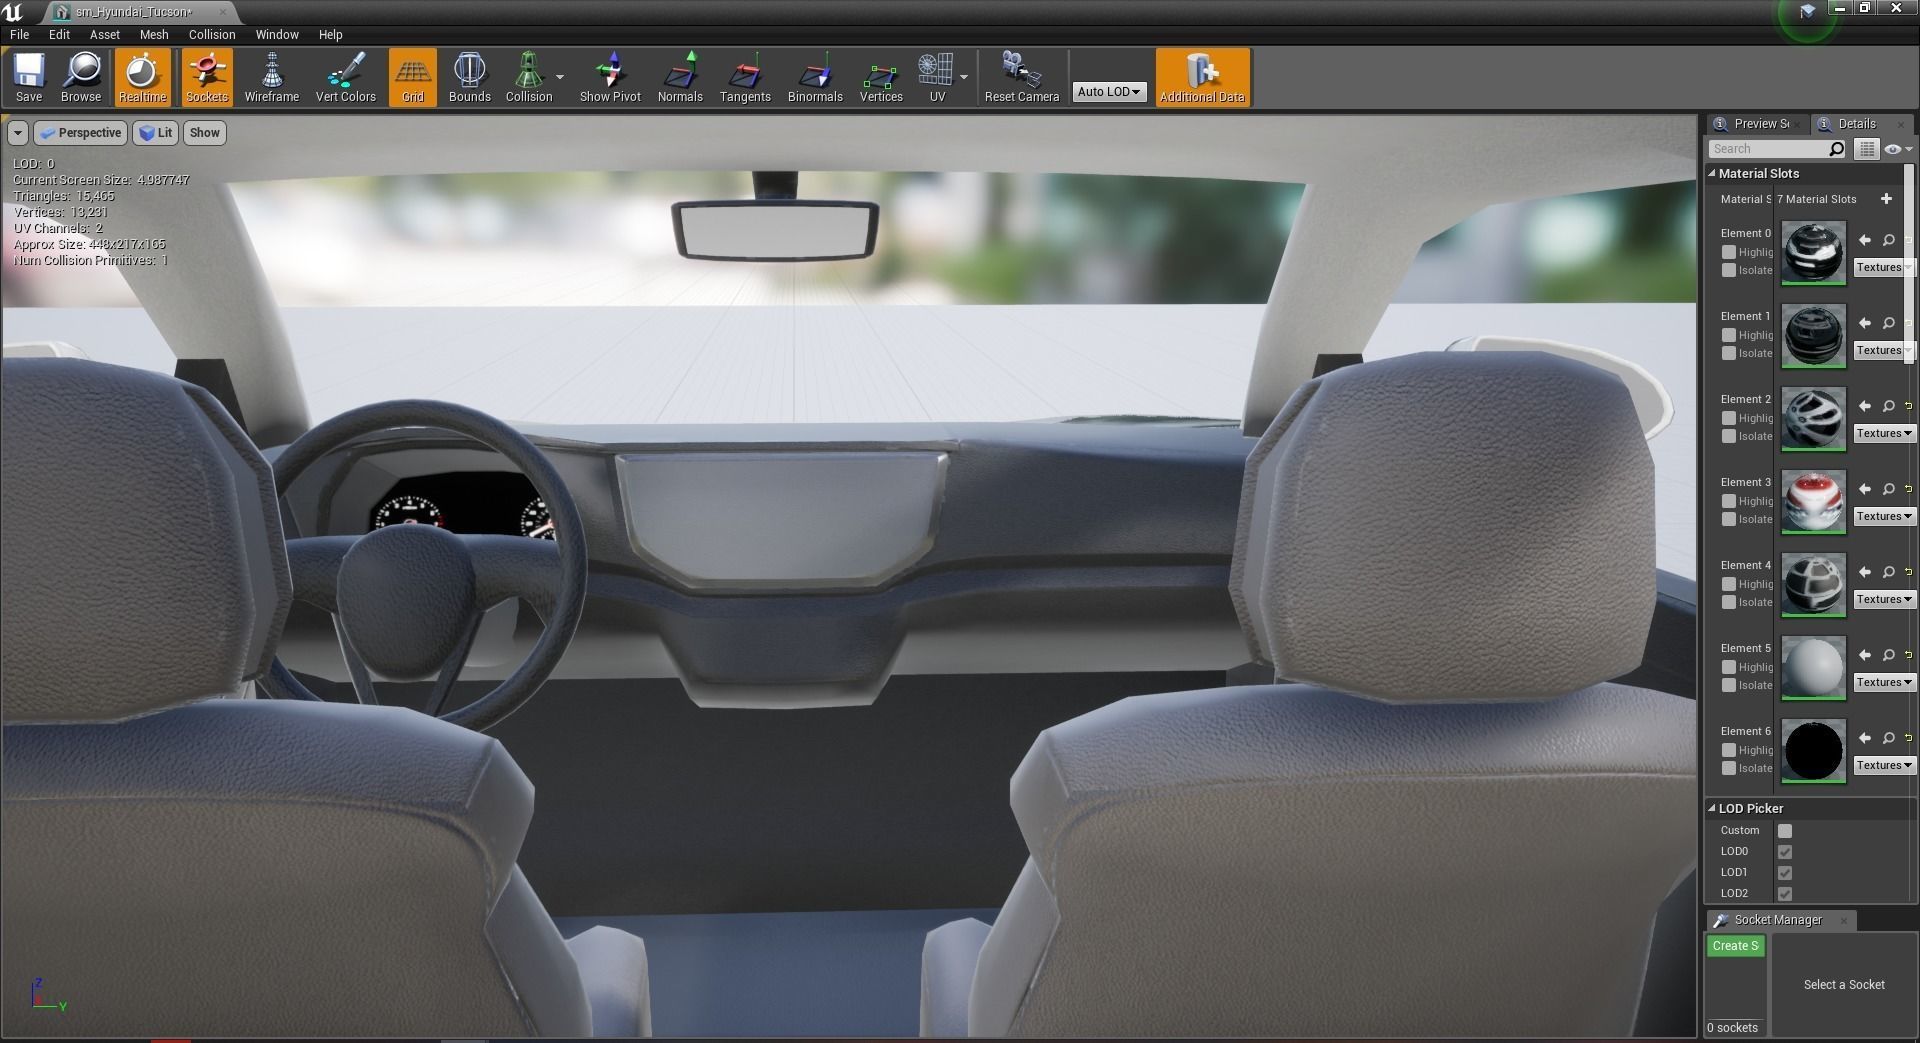The width and height of the screenshot is (1920, 1043).
Task: Add material slot plus icon
Action: click(1886, 199)
